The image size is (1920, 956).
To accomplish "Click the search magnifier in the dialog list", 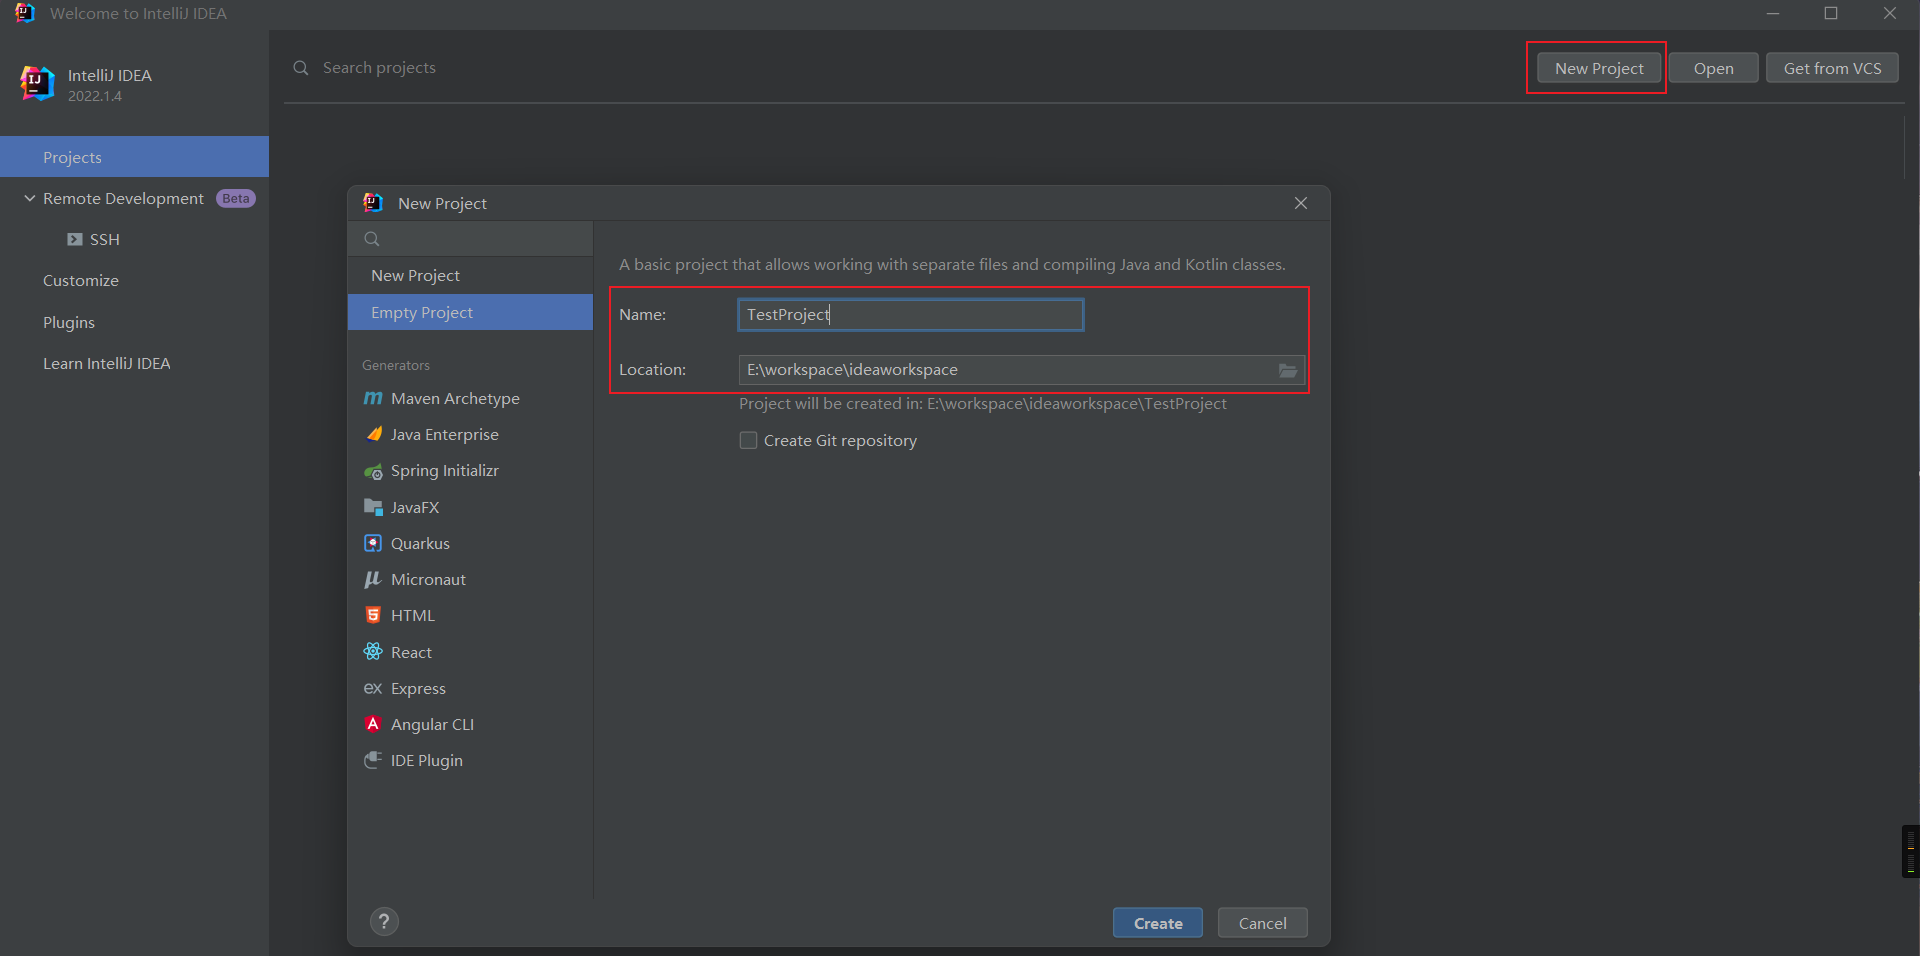I will pos(372,239).
